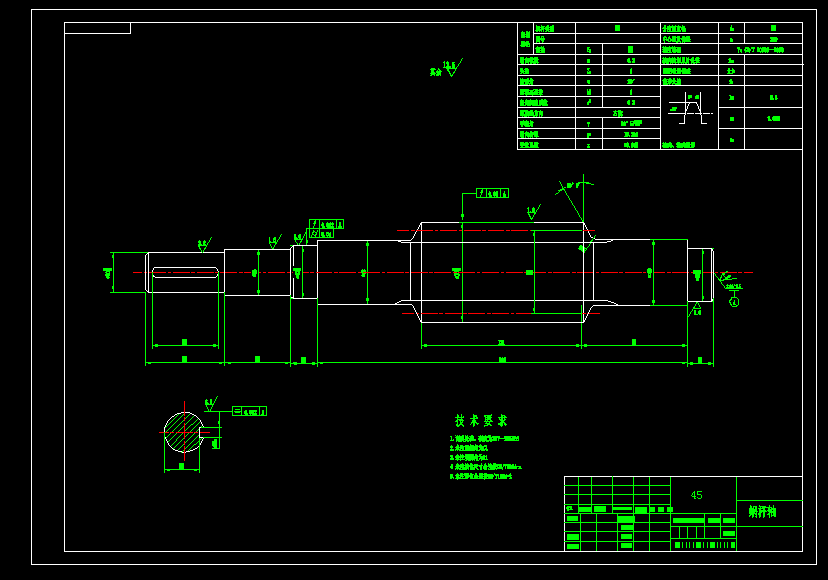This screenshot has width=828, height=580.
Task: Select the part name 蜗杆轴 in title block
Action: pyautogui.click(x=763, y=511)
